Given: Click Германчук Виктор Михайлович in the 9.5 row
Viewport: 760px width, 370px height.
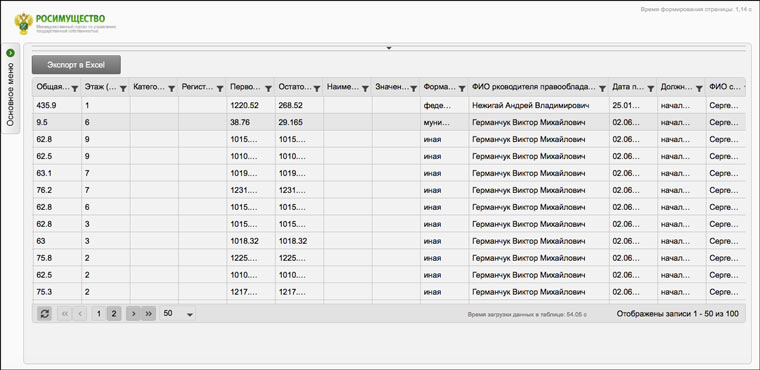Looking at the screenshot, I should point(539,123).
